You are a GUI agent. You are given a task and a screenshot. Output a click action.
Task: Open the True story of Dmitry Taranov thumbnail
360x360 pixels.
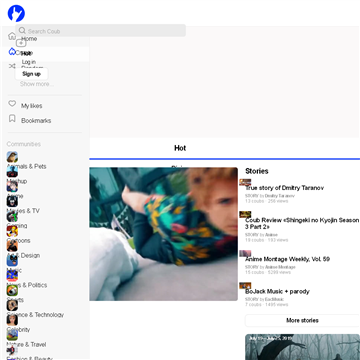point(245,182)
